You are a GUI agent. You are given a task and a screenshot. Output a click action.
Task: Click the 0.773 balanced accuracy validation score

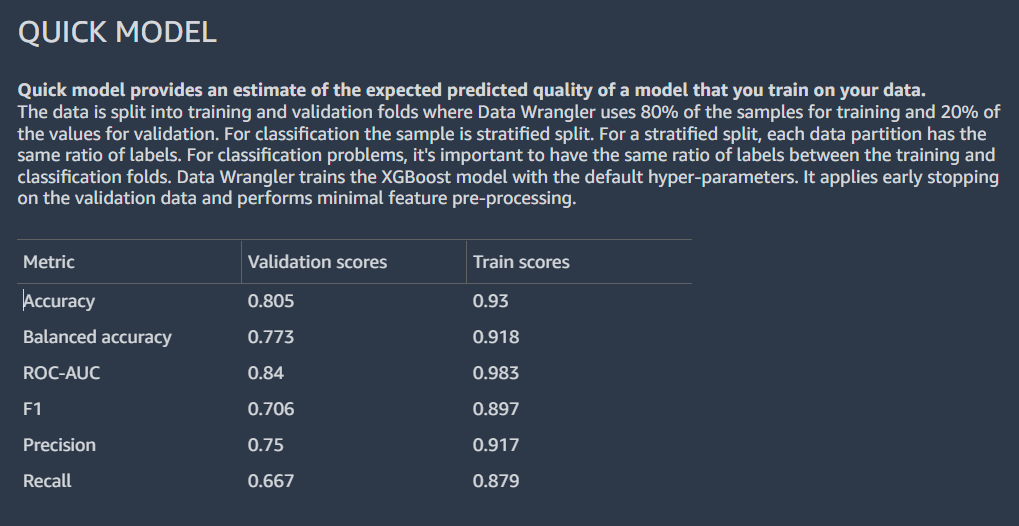point(271,337)
